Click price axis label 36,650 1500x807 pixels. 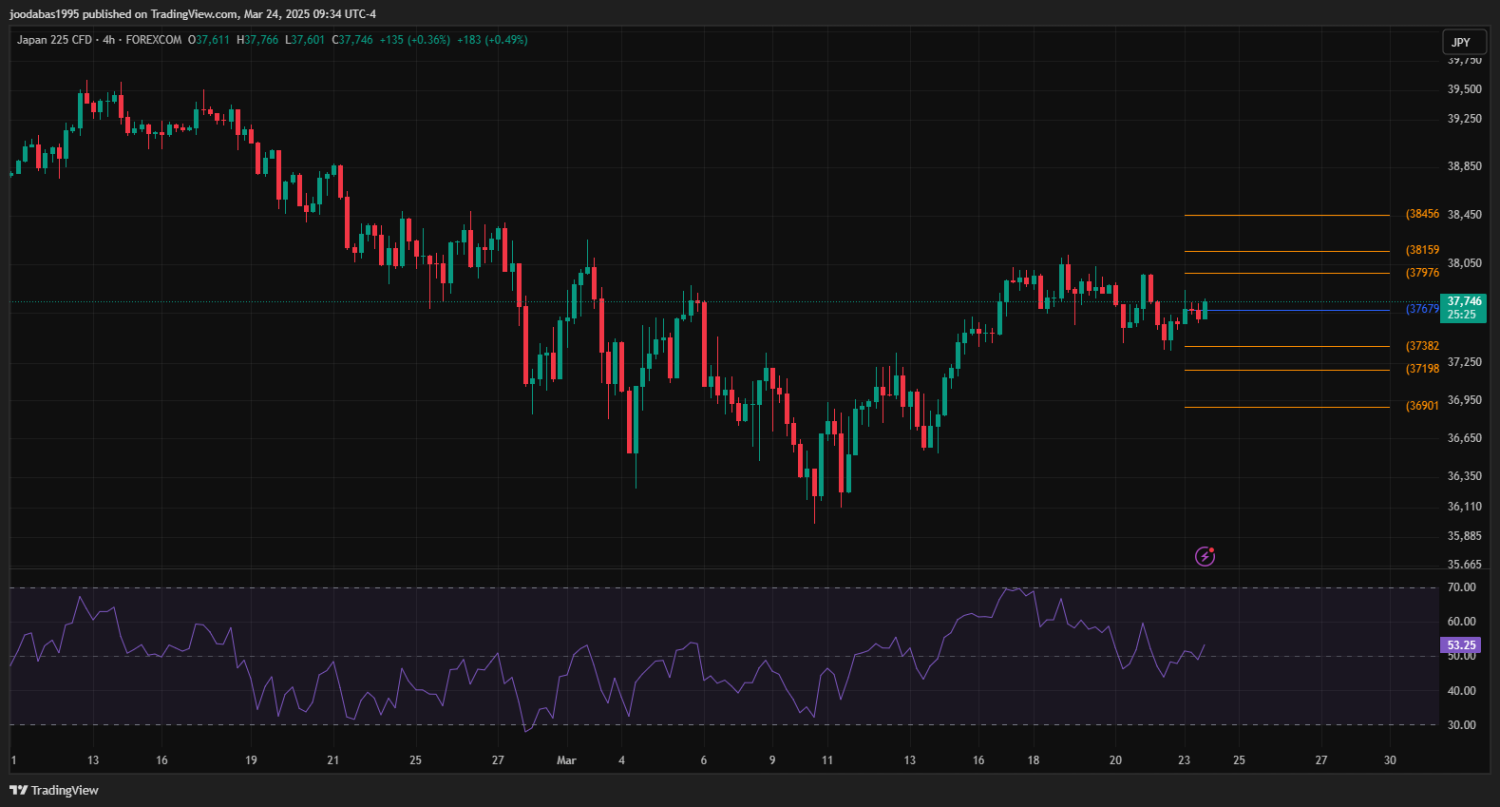click(x=1464, y=438)
